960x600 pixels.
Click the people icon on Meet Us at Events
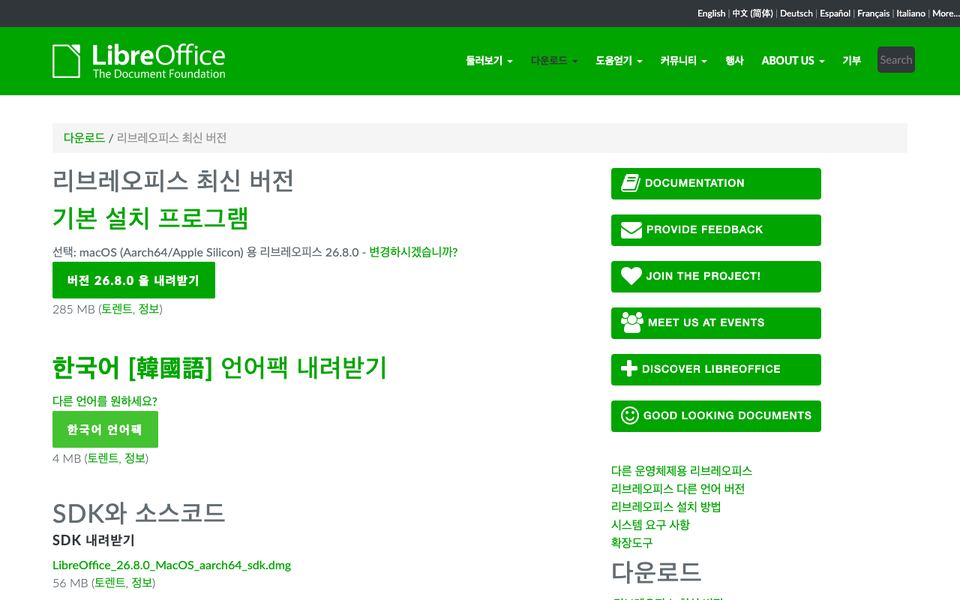(632, 322)
